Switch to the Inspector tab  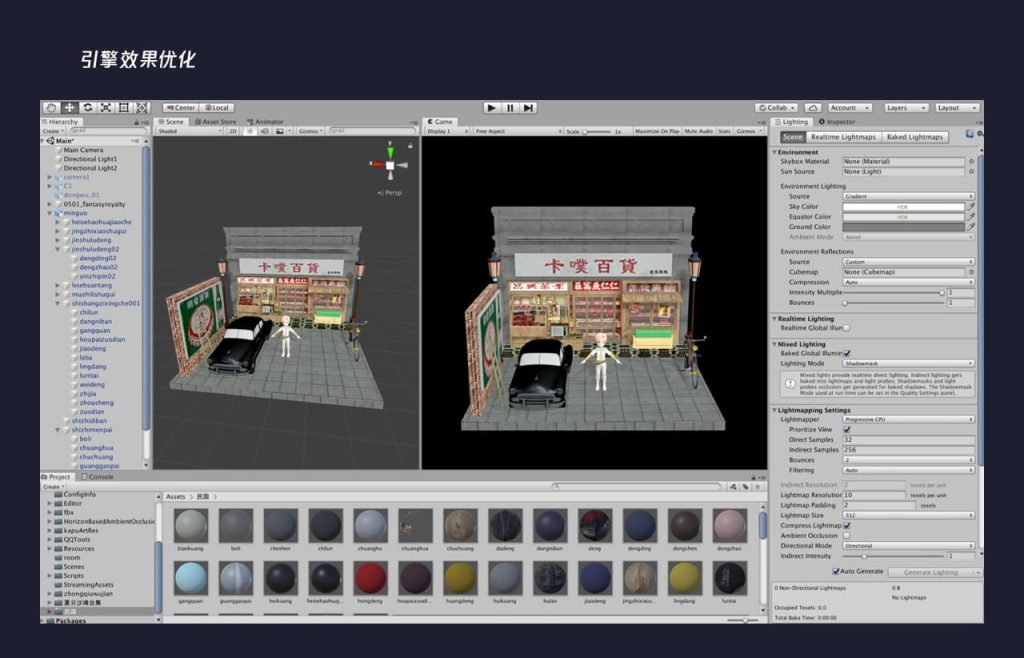point(837,122)
